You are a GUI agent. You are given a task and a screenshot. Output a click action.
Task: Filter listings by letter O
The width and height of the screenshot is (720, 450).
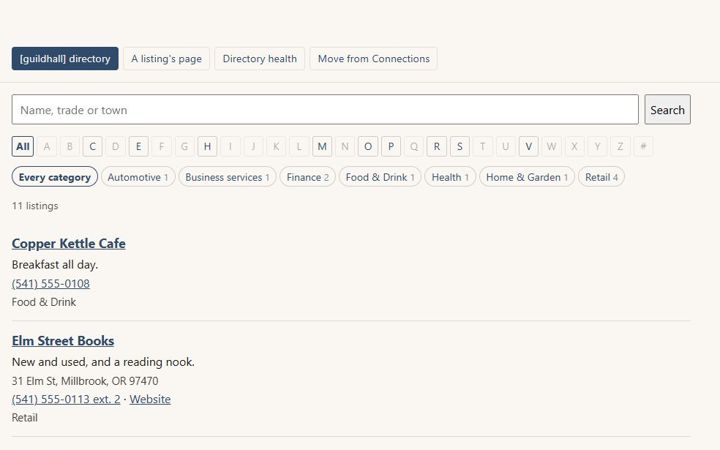point(368,146)
